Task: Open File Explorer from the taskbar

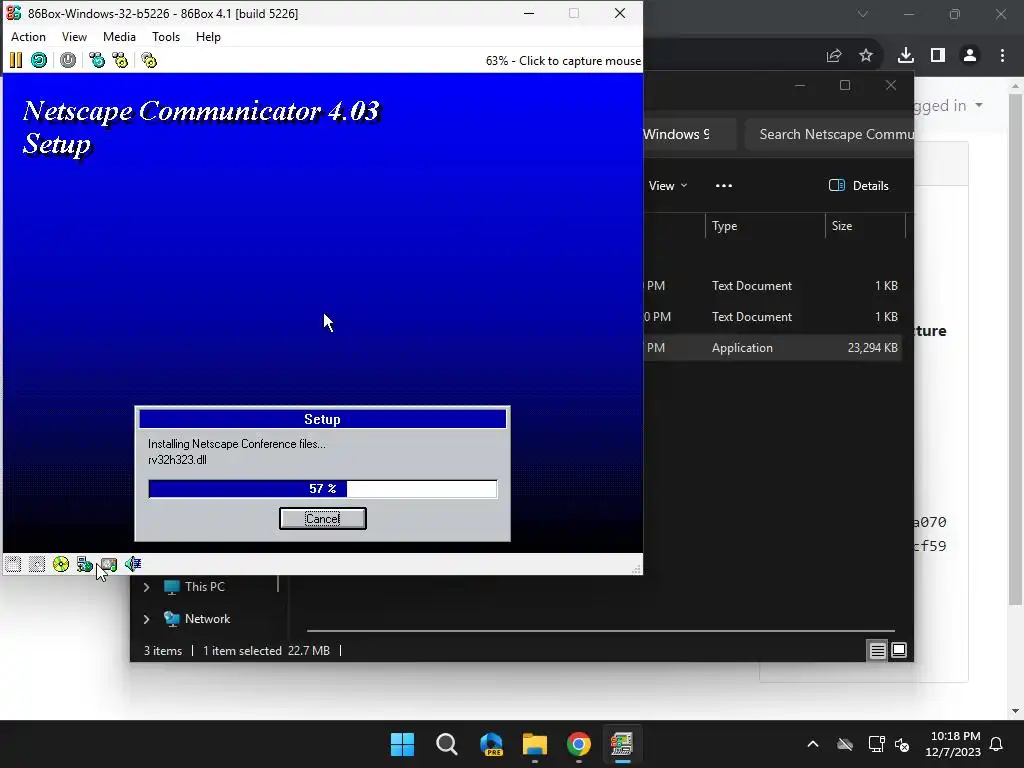Action: pos(535,744)
